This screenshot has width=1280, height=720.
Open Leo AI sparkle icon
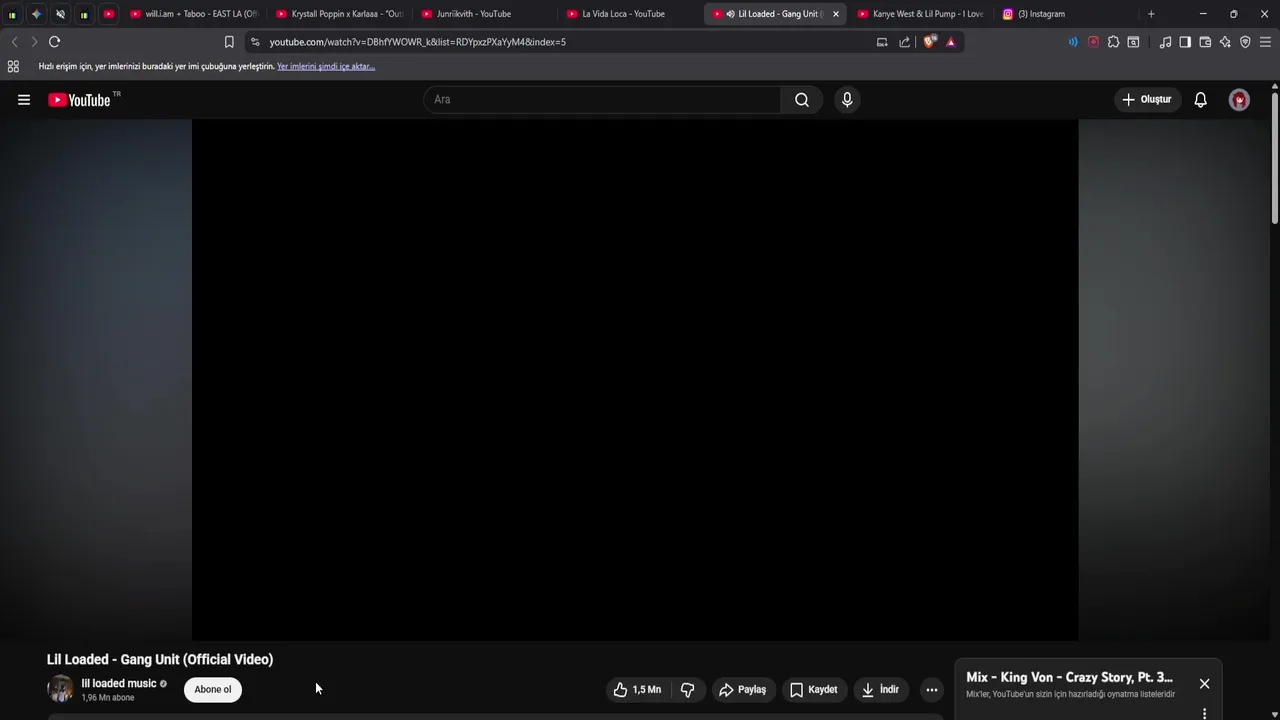tap(1225, 42)
